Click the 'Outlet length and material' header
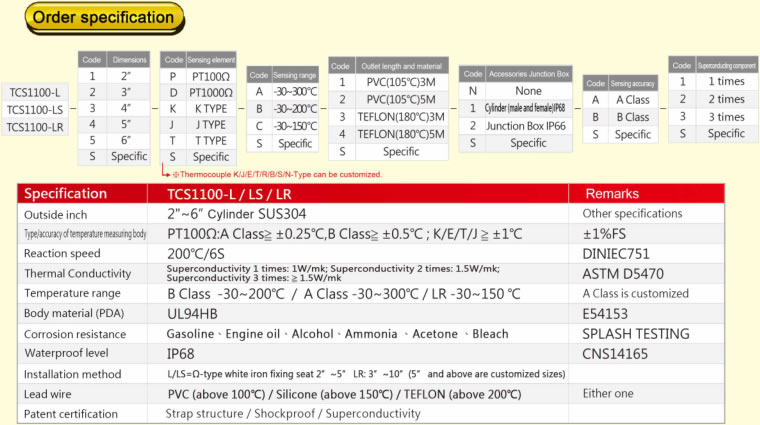The width and height of the screenshot is (760, 425). point(401,66)
